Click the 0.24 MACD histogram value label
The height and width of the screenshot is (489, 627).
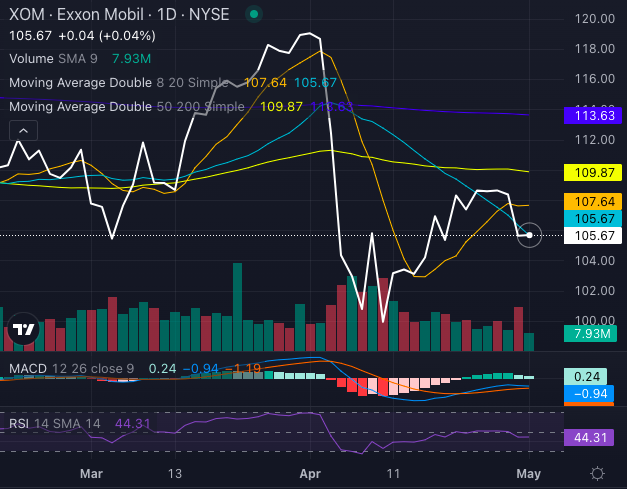(x=585, y=377)
